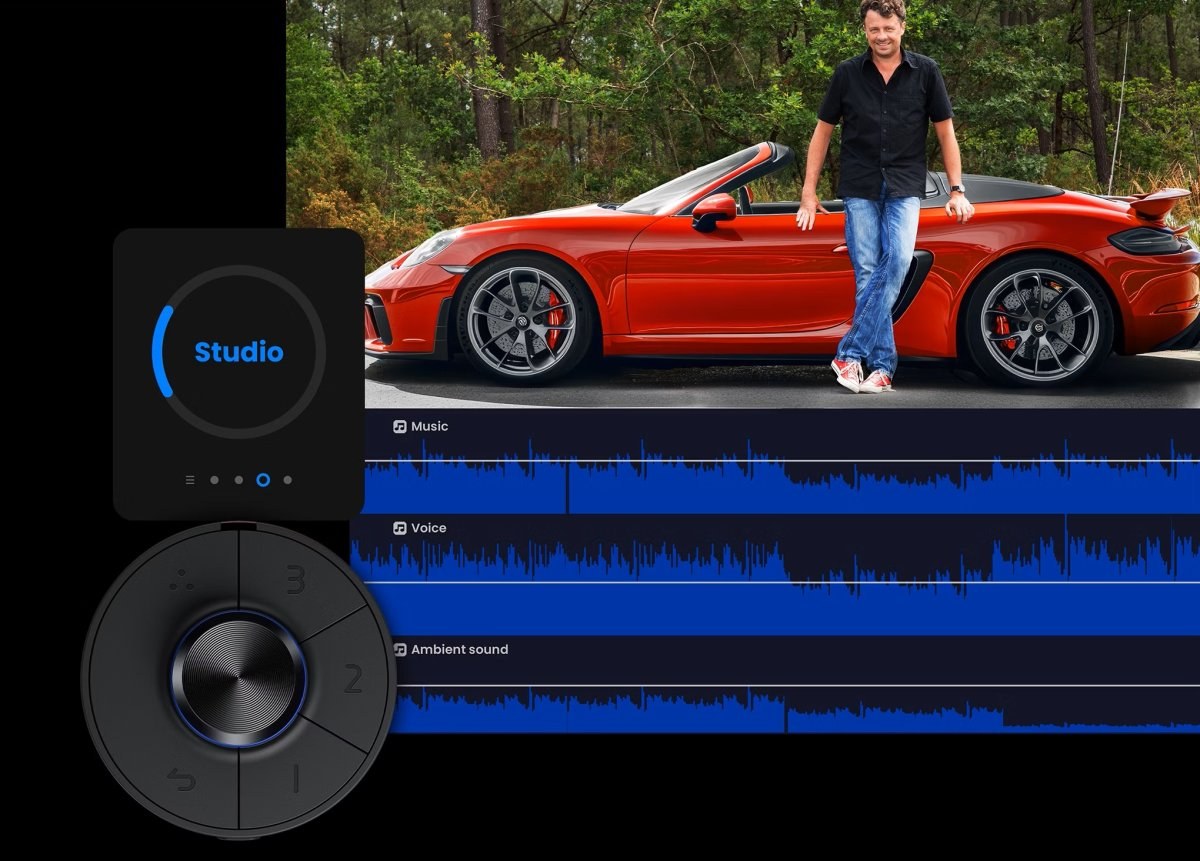
Task: Click the Music track note icon
Action: tap(400, 426)
